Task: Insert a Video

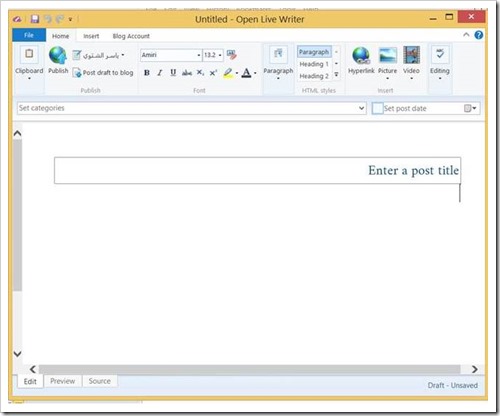Action: 411,63
